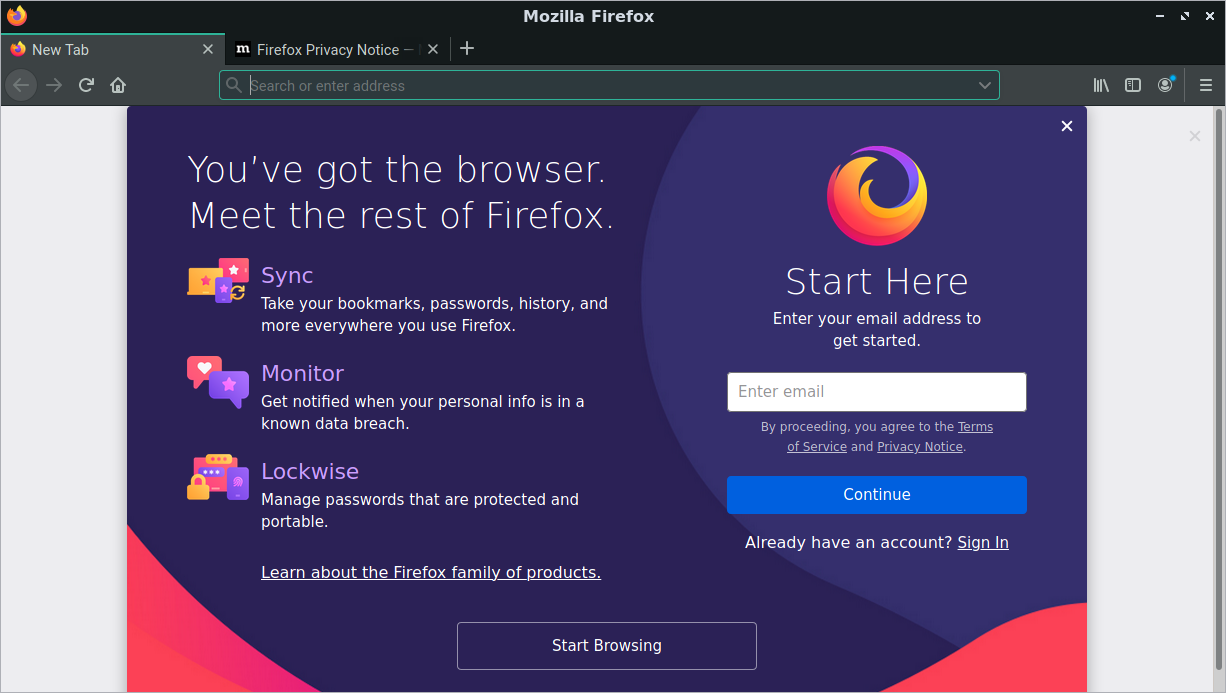Click the Sync illustration icon

pyautogui.click(x=218, y=280)
